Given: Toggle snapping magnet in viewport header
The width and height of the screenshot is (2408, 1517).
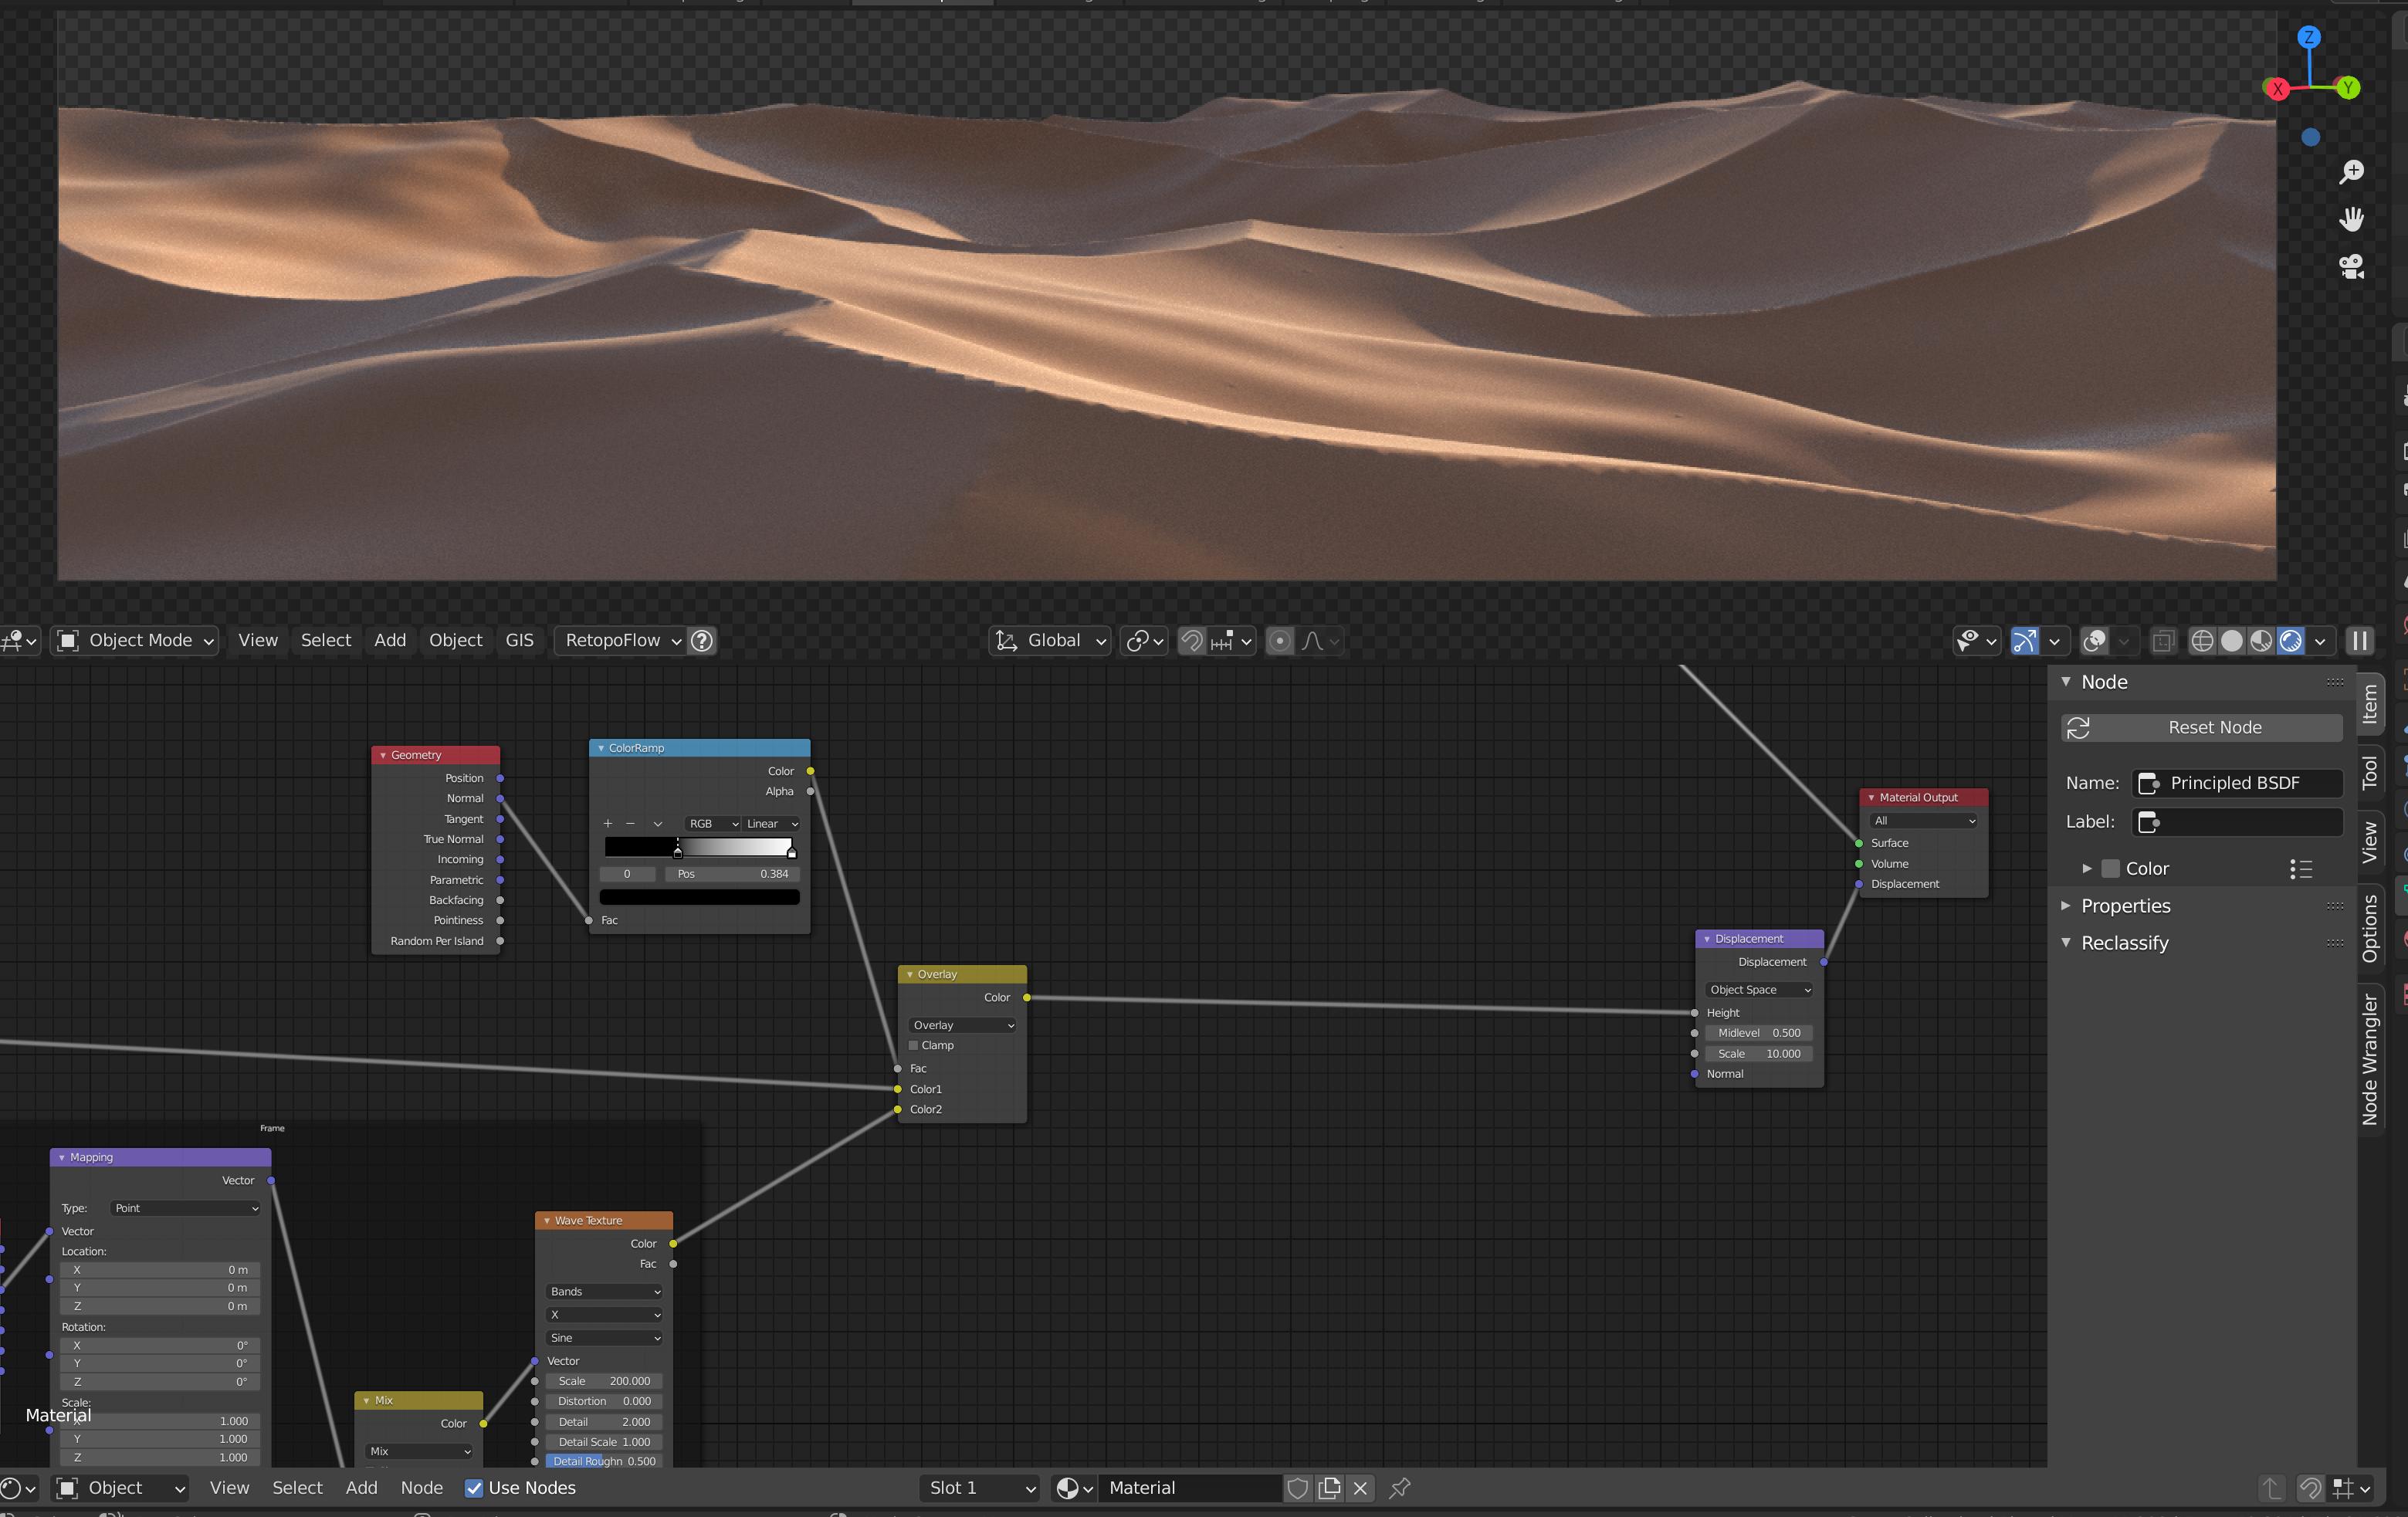Looking at the screenshot, I should click(x=1191, y=641).
